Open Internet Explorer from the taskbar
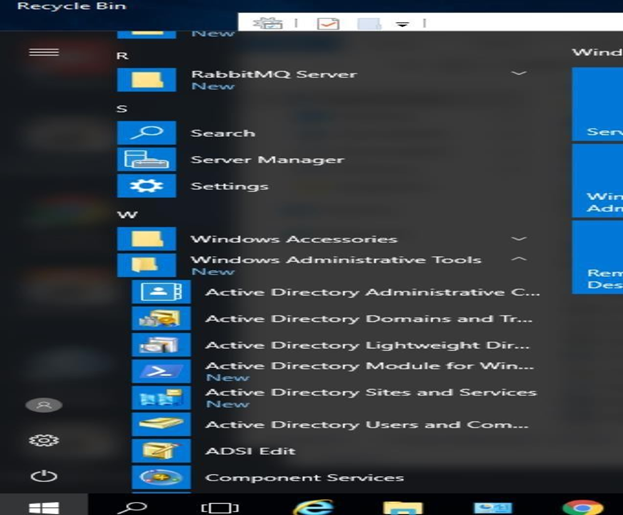This screenshot has height=515, width=623. point(313,505)
